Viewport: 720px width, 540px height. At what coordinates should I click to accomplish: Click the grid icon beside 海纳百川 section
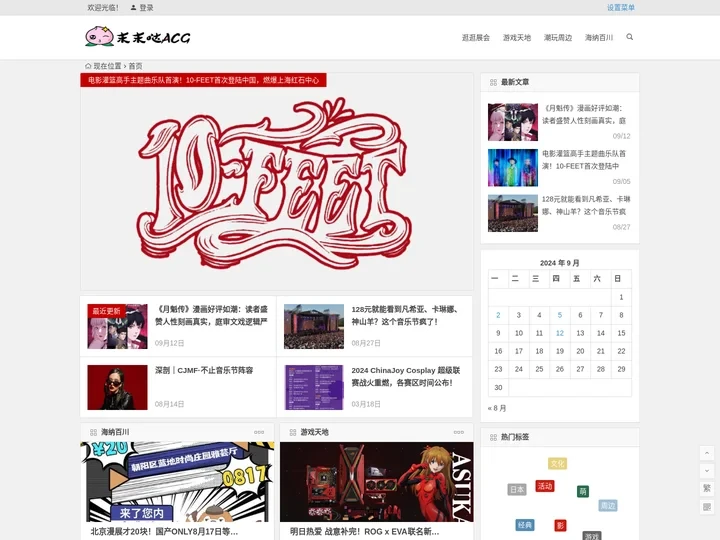click(93, 432)
